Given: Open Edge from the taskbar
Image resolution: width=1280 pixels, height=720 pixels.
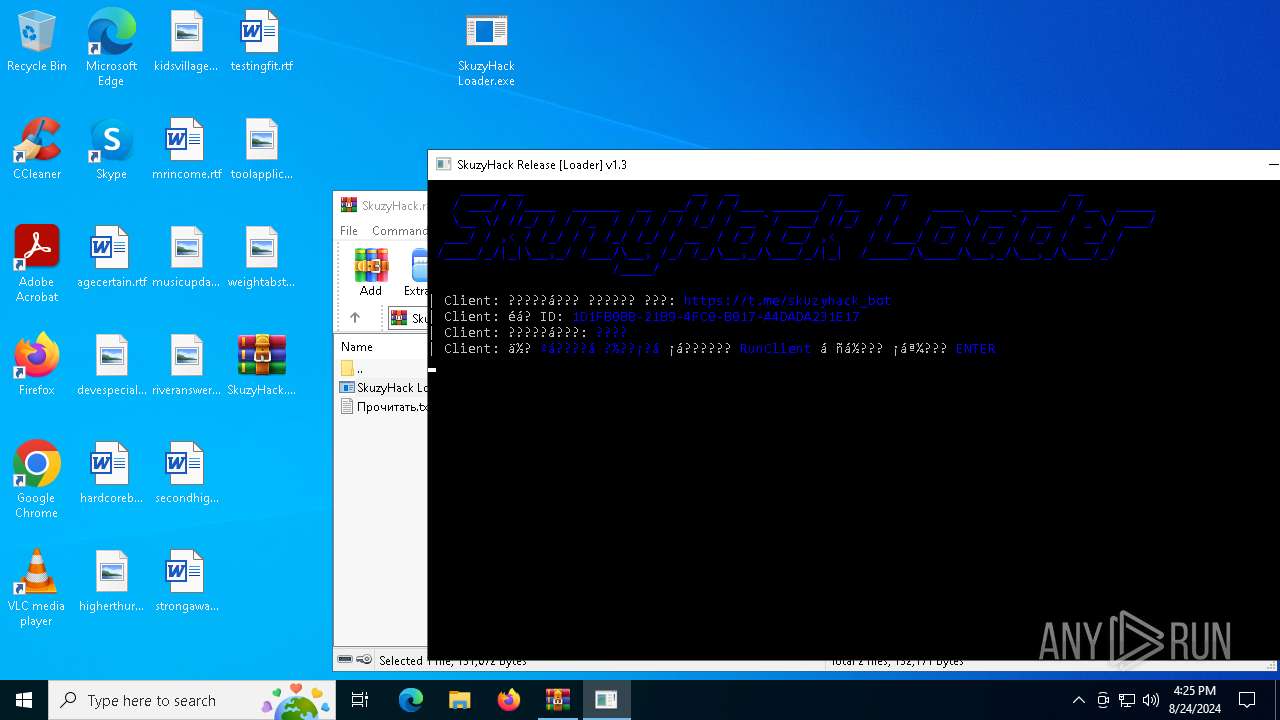Looking at the screenshot, I should coord(411,700).
